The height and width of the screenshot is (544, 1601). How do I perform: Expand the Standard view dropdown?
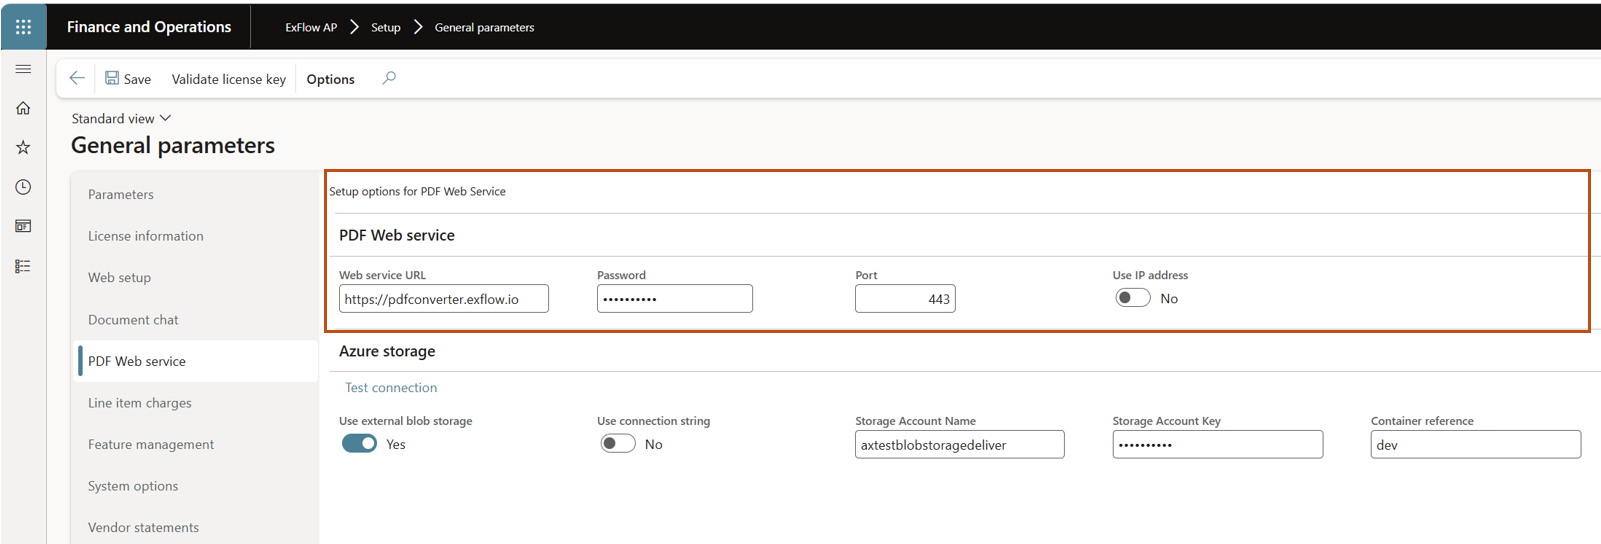121,118
